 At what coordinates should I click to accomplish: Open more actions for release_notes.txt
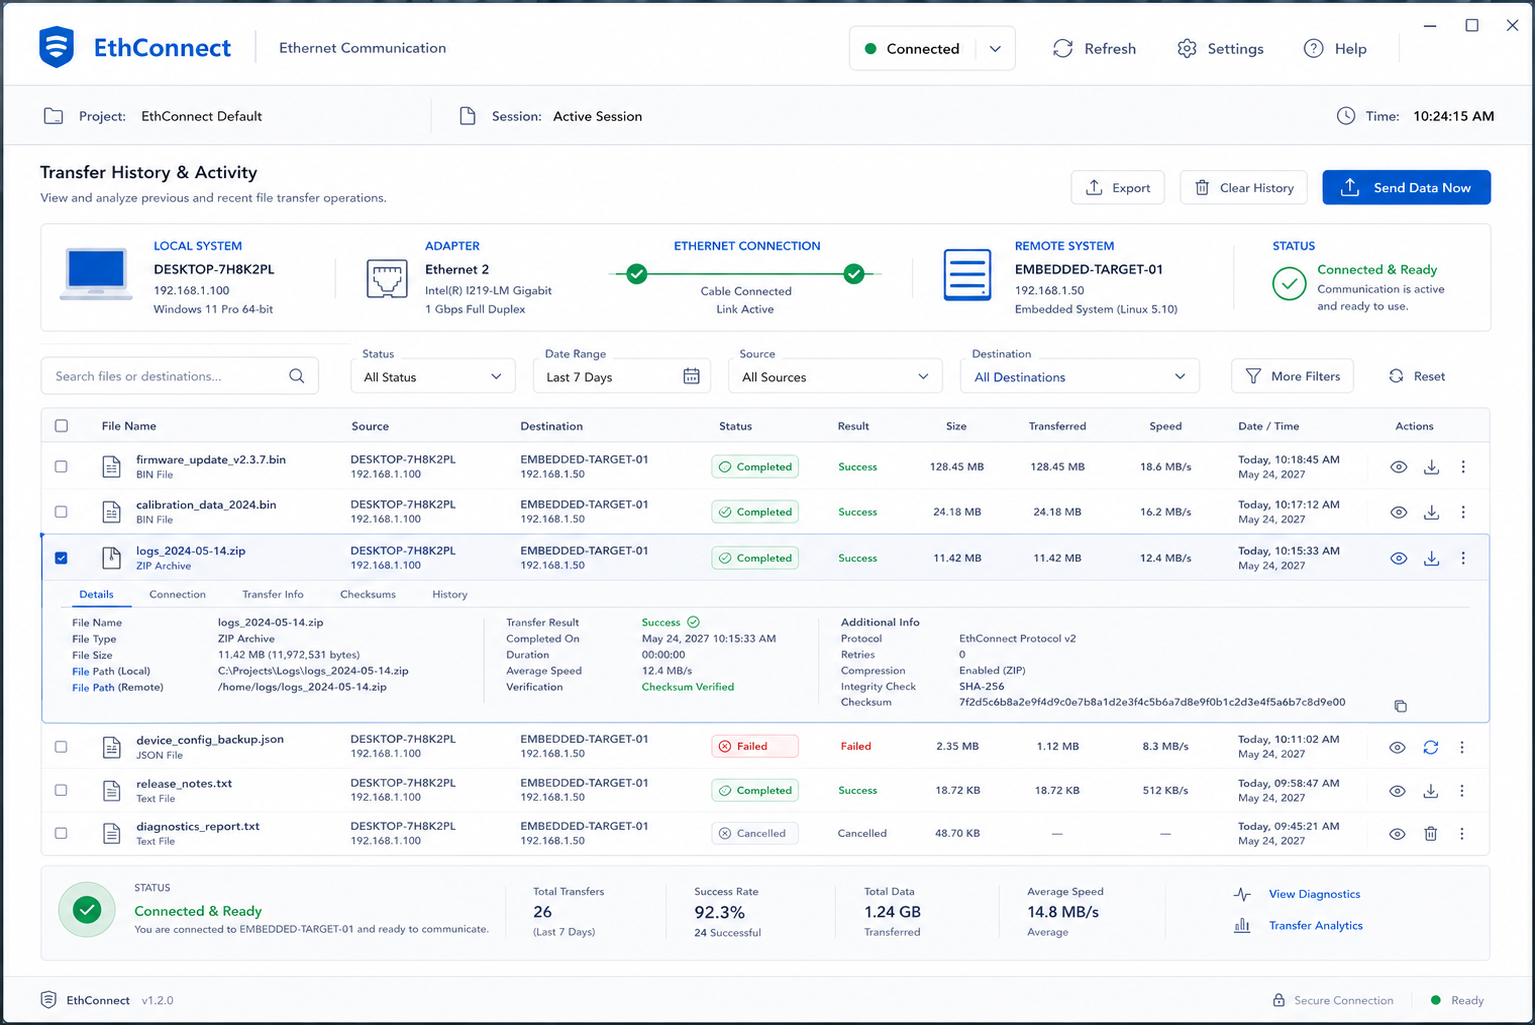click(1462, 791)
